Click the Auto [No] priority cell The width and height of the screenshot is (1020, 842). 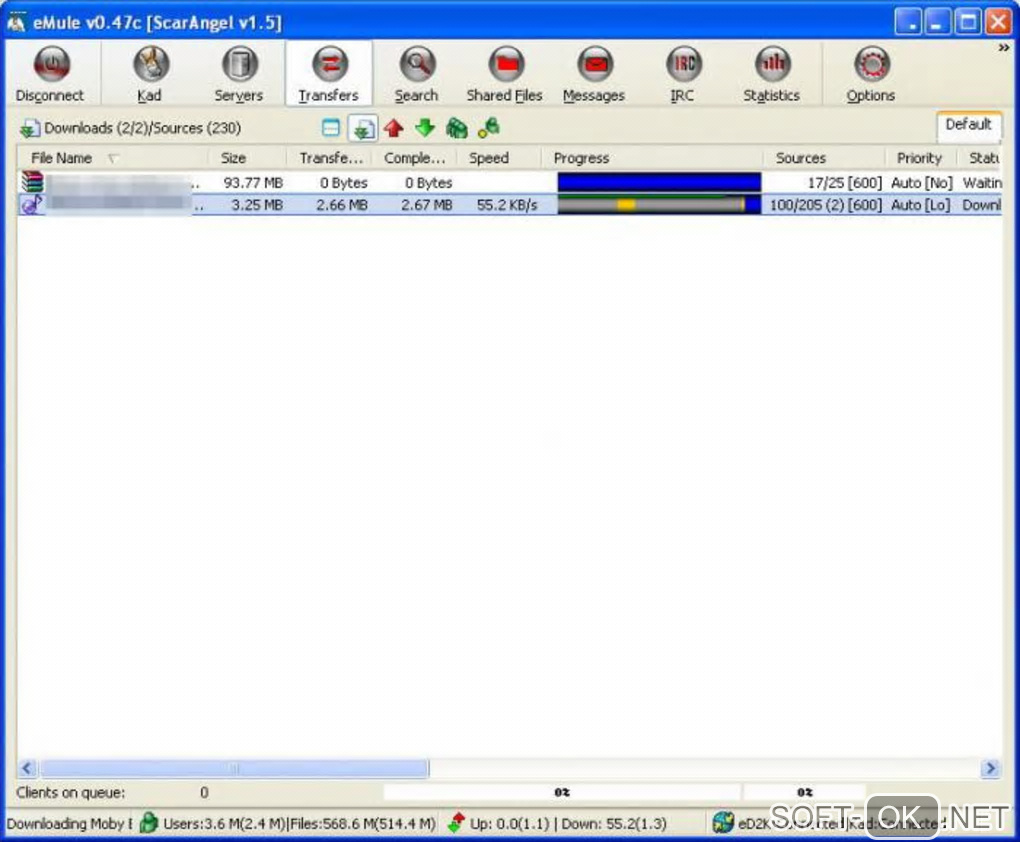click(x=922, y=183)
